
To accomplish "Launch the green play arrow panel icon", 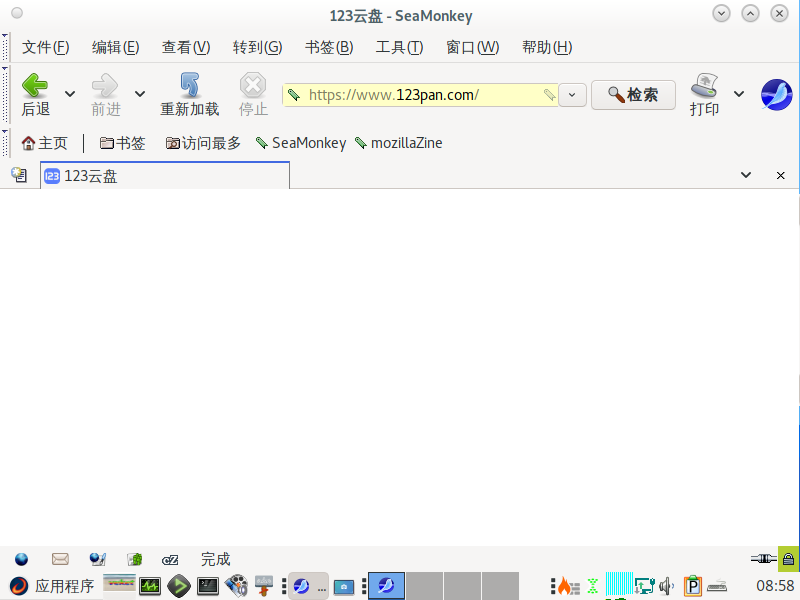I will pos(179,586).
